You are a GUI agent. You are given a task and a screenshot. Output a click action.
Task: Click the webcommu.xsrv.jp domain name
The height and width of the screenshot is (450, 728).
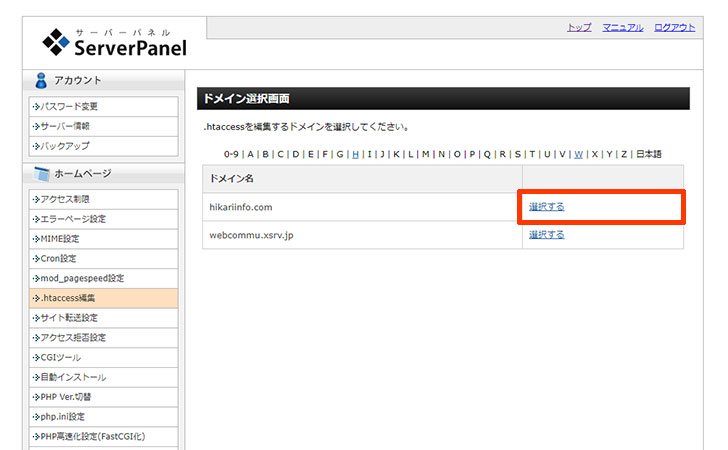click(251, 235)
